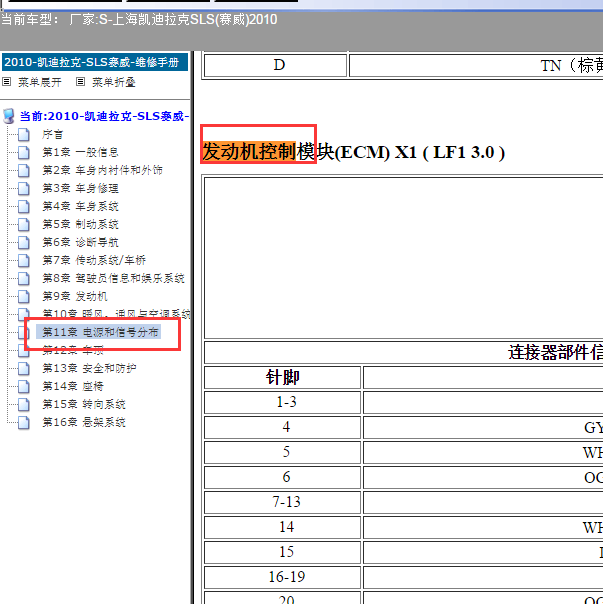Click the page icon next to 第2章 车身内衬件和外饰

point(24,170)
